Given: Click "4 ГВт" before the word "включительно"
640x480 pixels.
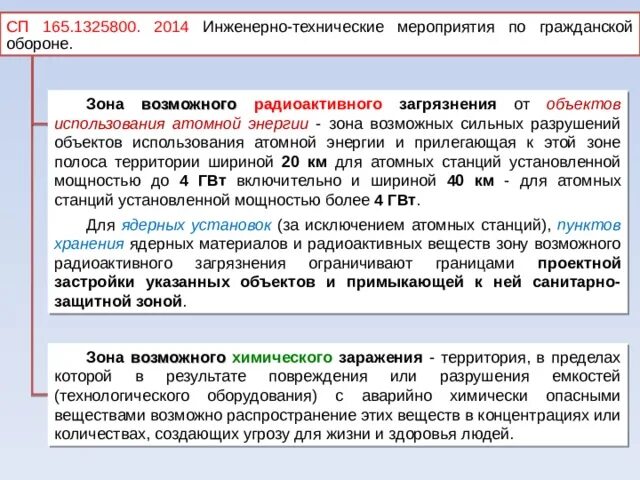Looking at the screenshot, I should tap(202, 181).
